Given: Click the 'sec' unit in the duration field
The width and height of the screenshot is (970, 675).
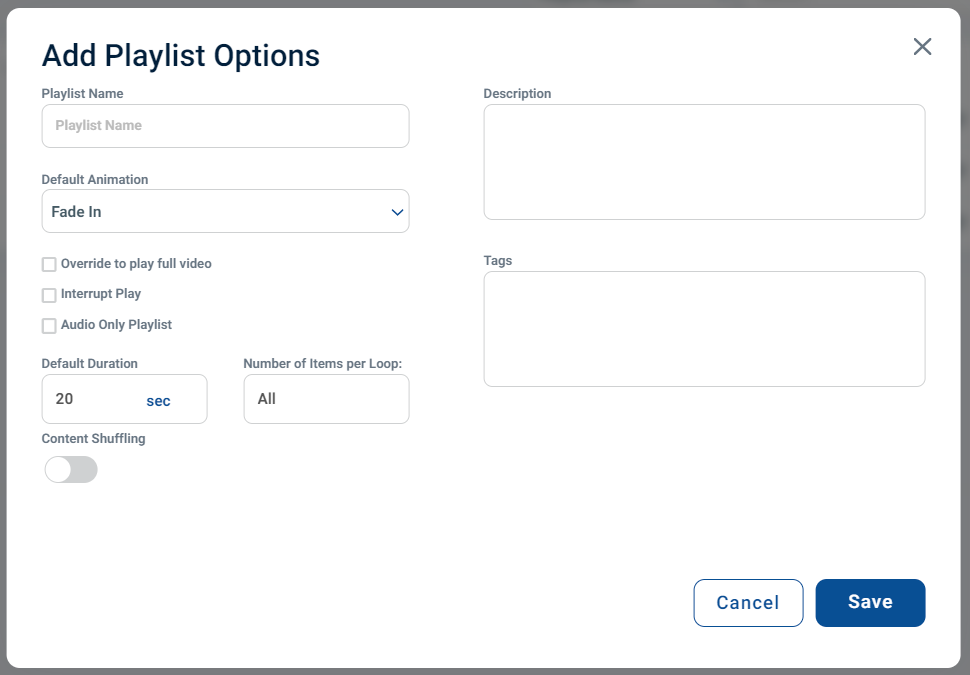Looking at the screenshot, I should tap(158, 401).
